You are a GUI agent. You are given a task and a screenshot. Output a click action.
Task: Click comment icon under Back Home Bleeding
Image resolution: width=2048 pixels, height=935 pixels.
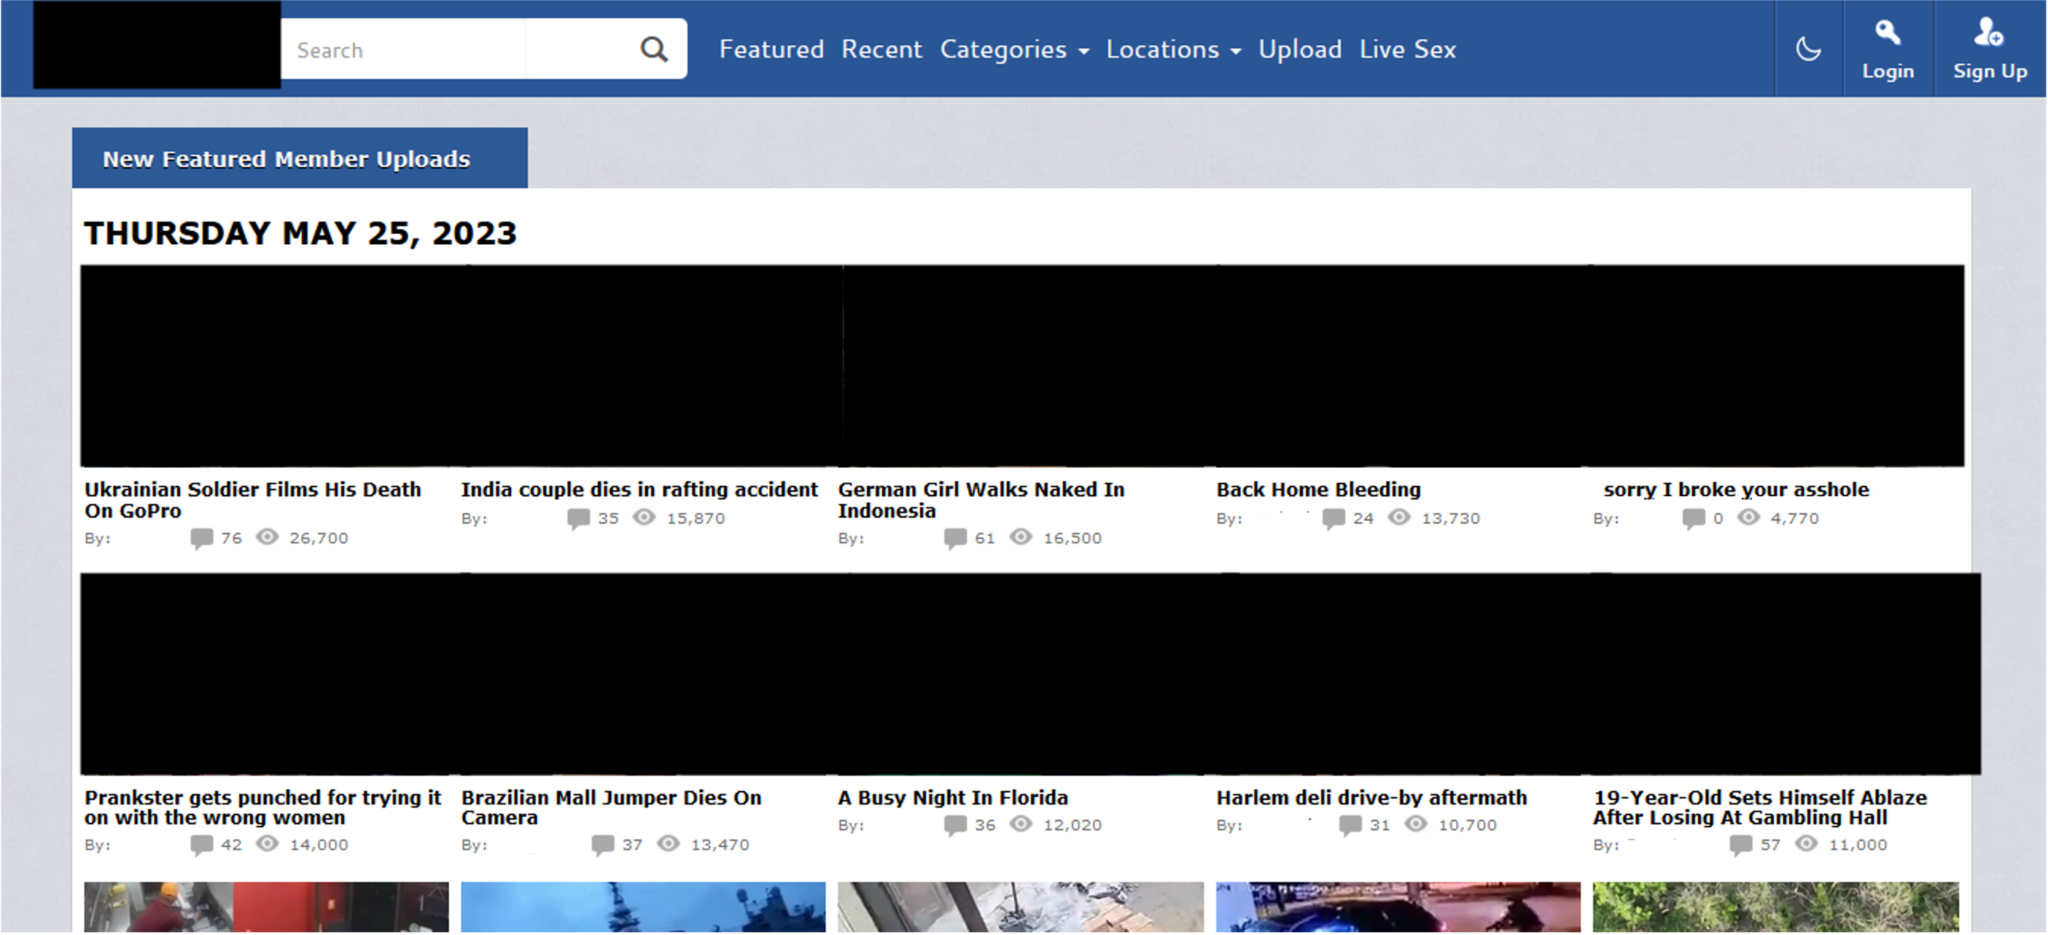click(x=1333, y=518)
